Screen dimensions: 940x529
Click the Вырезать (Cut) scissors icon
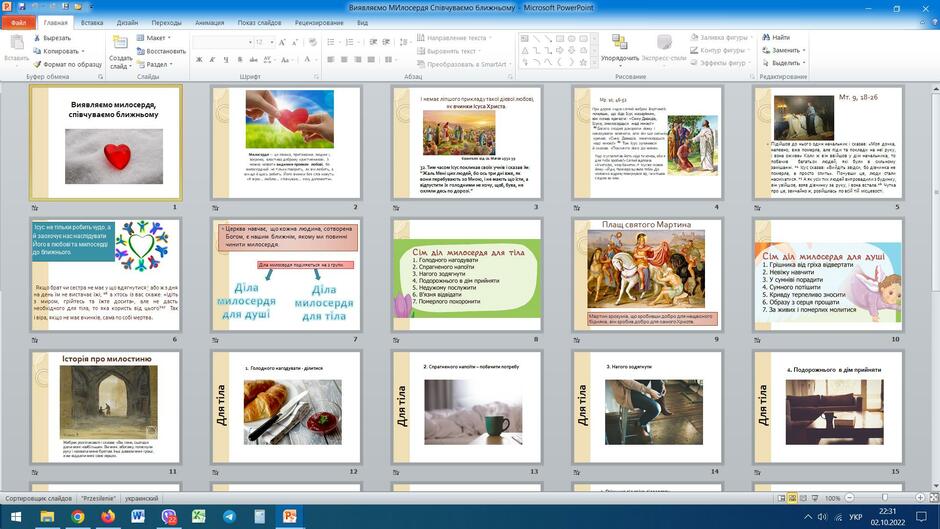point(37,38)
